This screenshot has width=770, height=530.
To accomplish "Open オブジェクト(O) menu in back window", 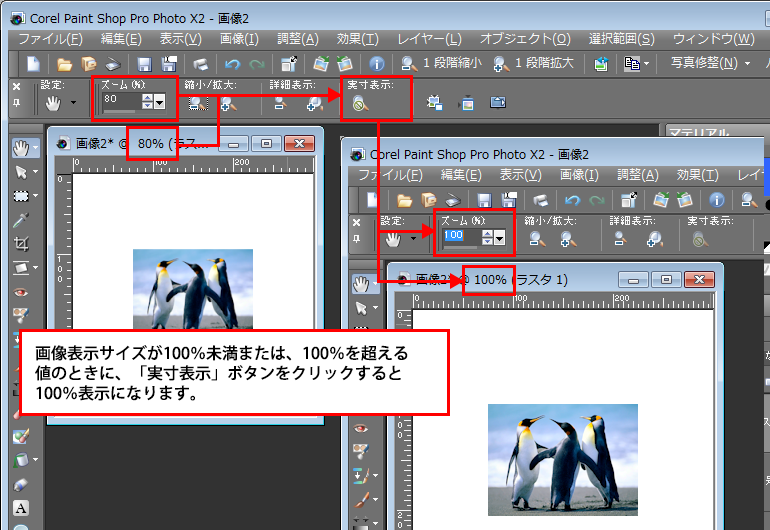I will click(525, 39).
